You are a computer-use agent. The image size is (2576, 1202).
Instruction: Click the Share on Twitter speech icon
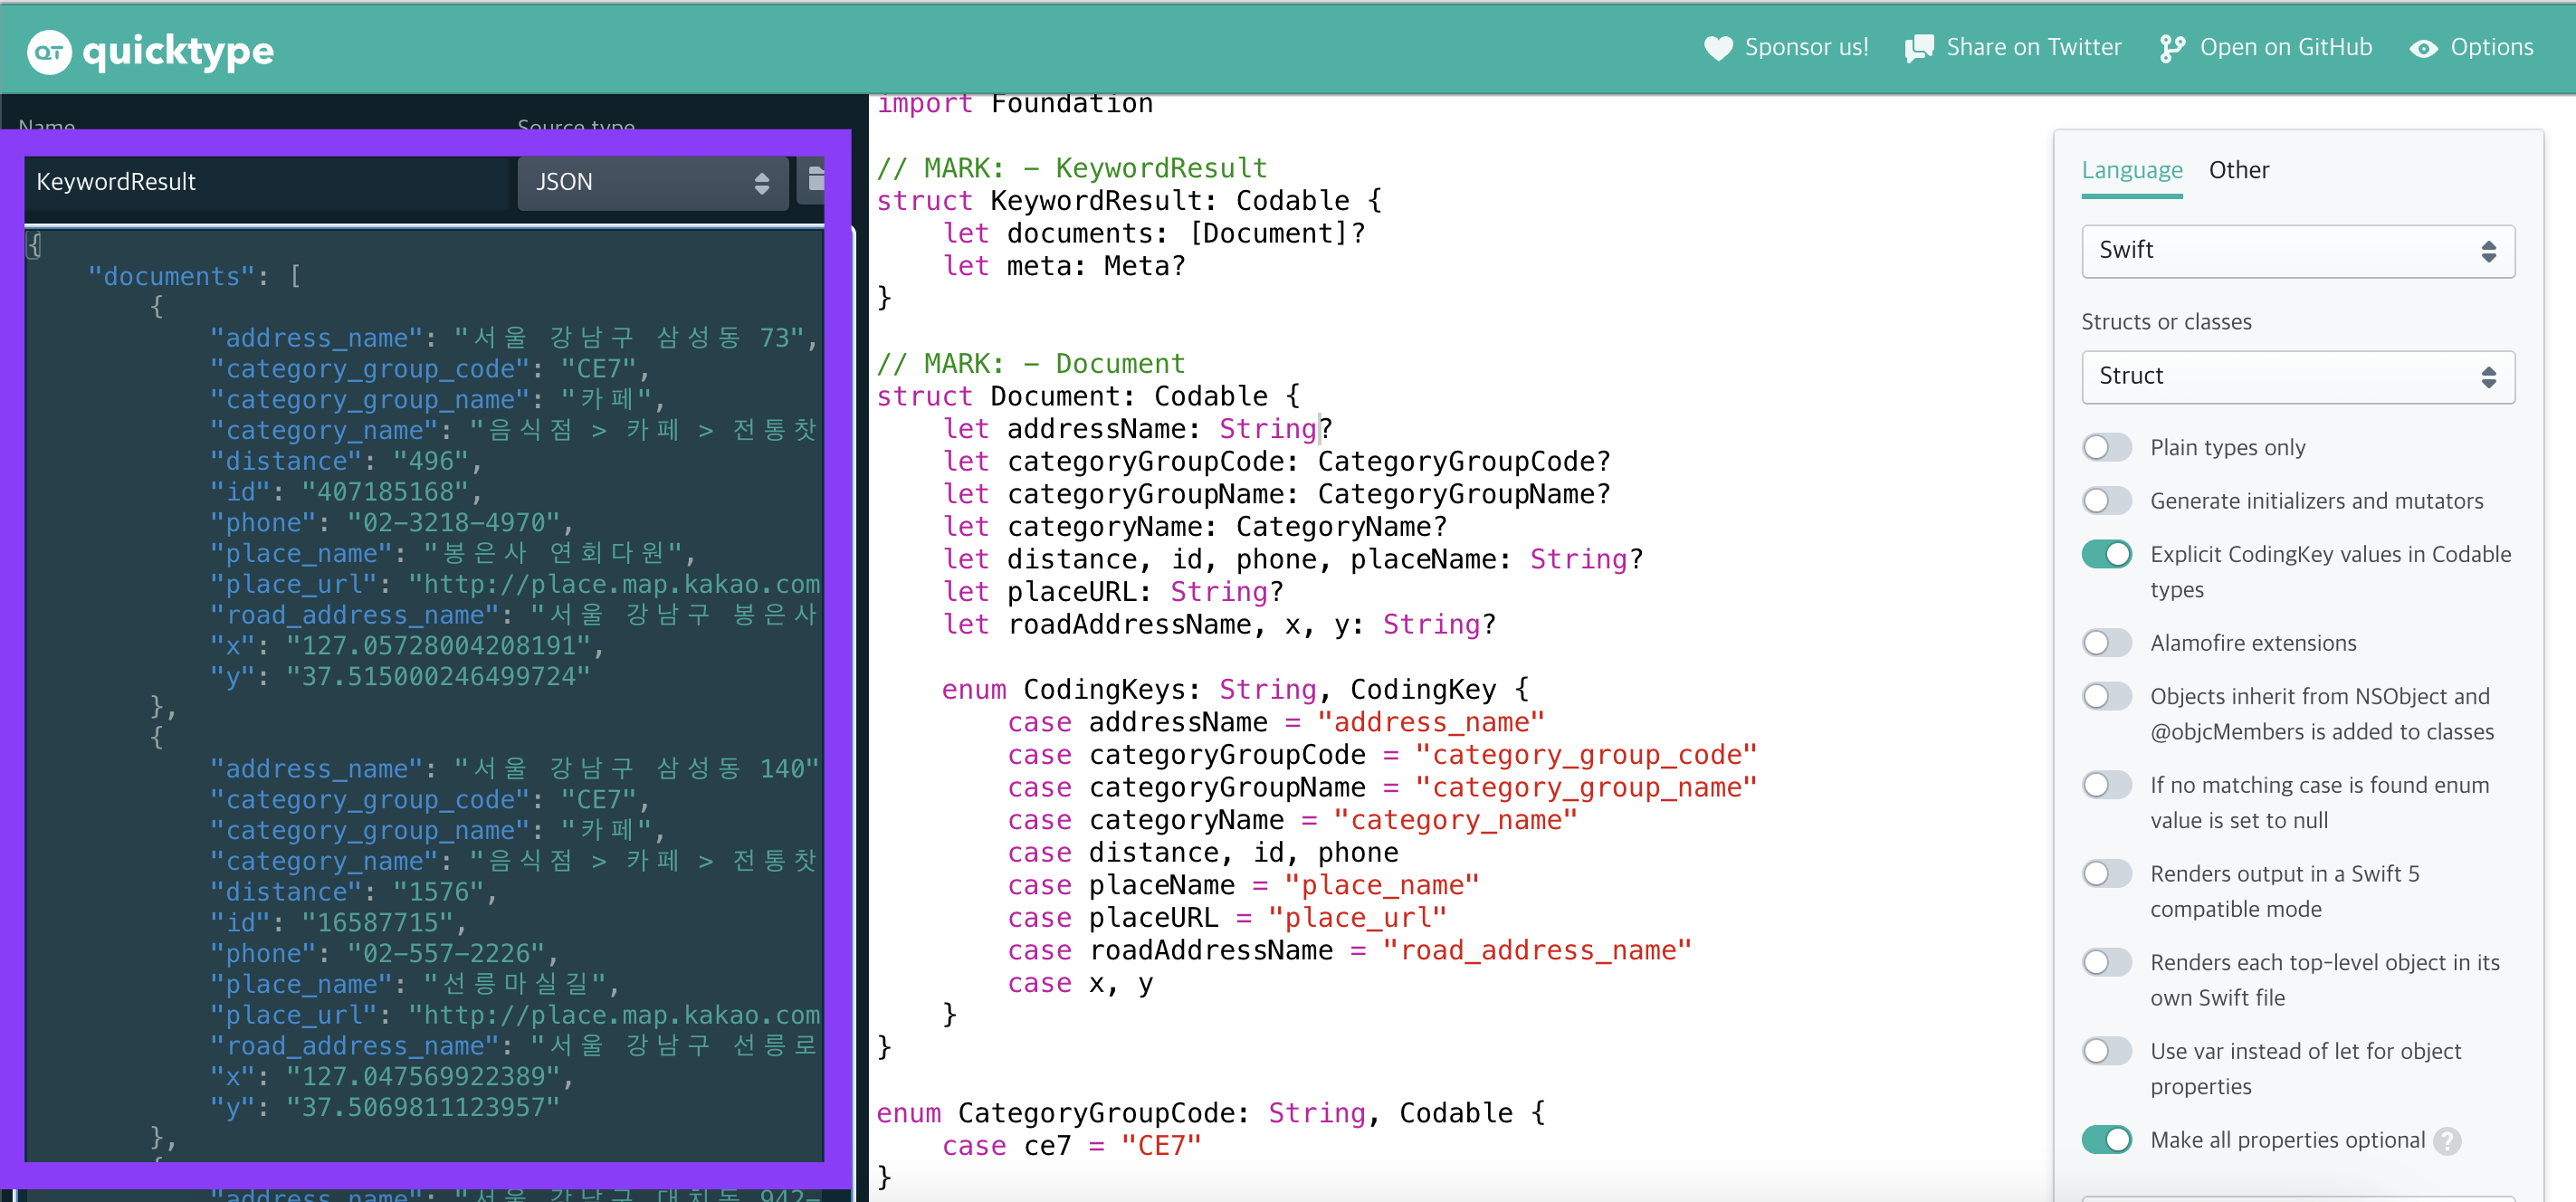click(1919, 48)
